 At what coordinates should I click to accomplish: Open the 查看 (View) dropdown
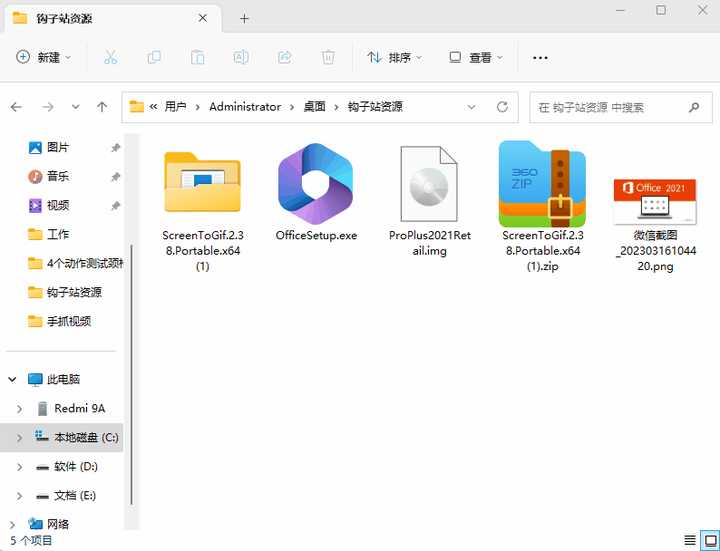click(x=476, y=57)
